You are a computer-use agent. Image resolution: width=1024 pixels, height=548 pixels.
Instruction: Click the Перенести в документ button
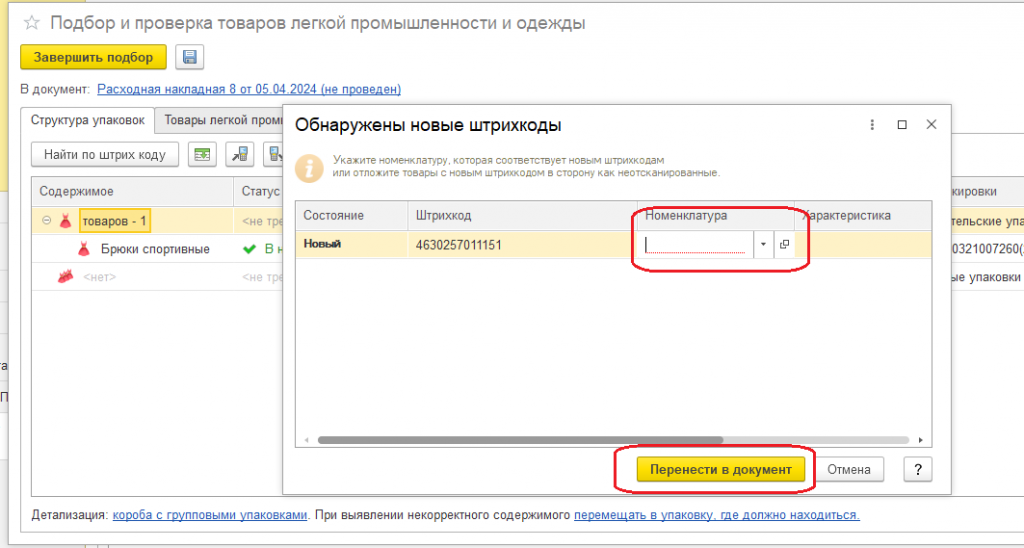(720, 469)
